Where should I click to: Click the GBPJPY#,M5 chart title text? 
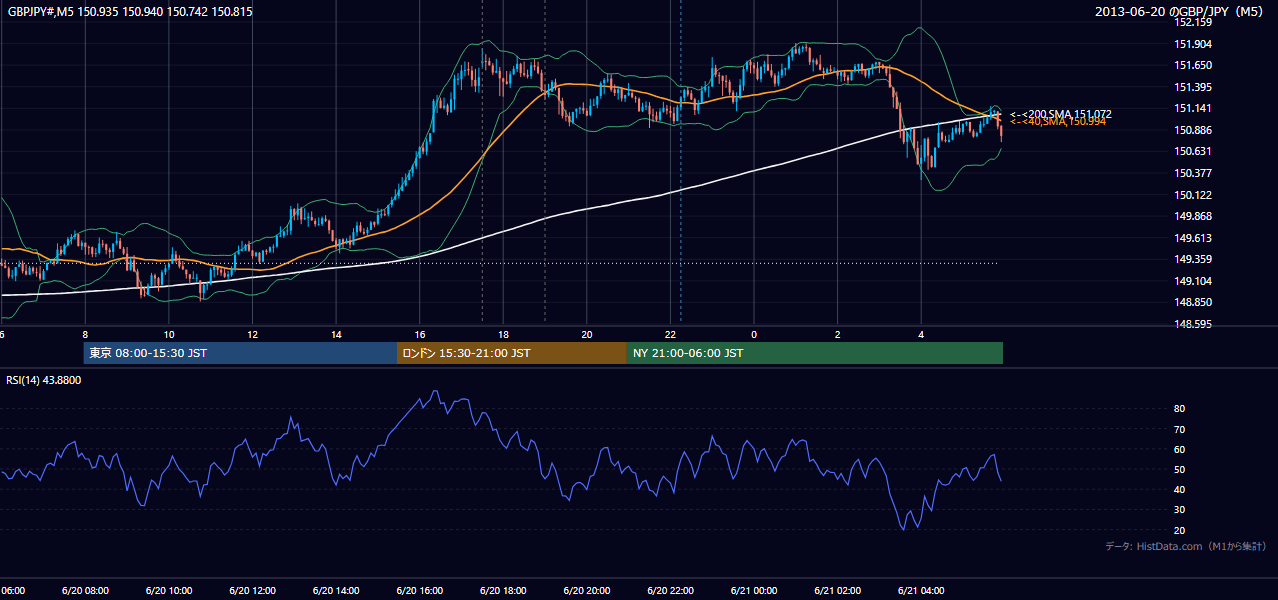coord(130,11)
